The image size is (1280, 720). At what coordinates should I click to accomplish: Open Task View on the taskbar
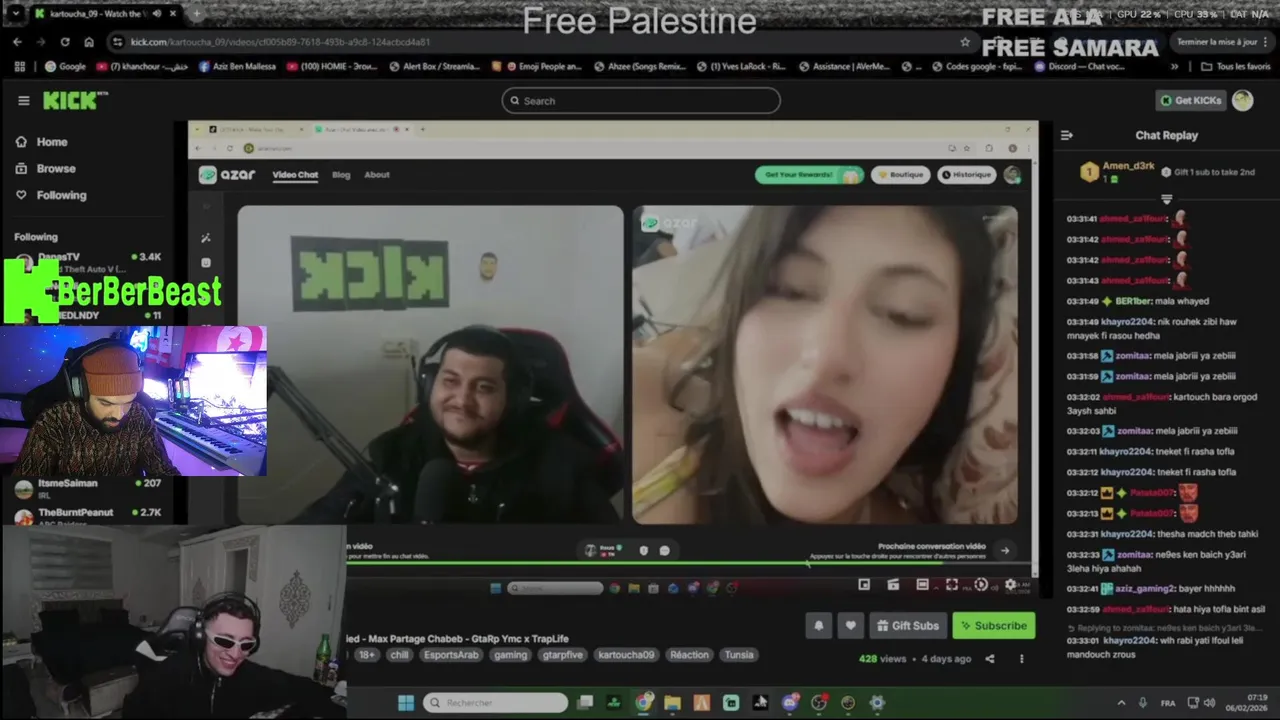(x=585, y=702)
